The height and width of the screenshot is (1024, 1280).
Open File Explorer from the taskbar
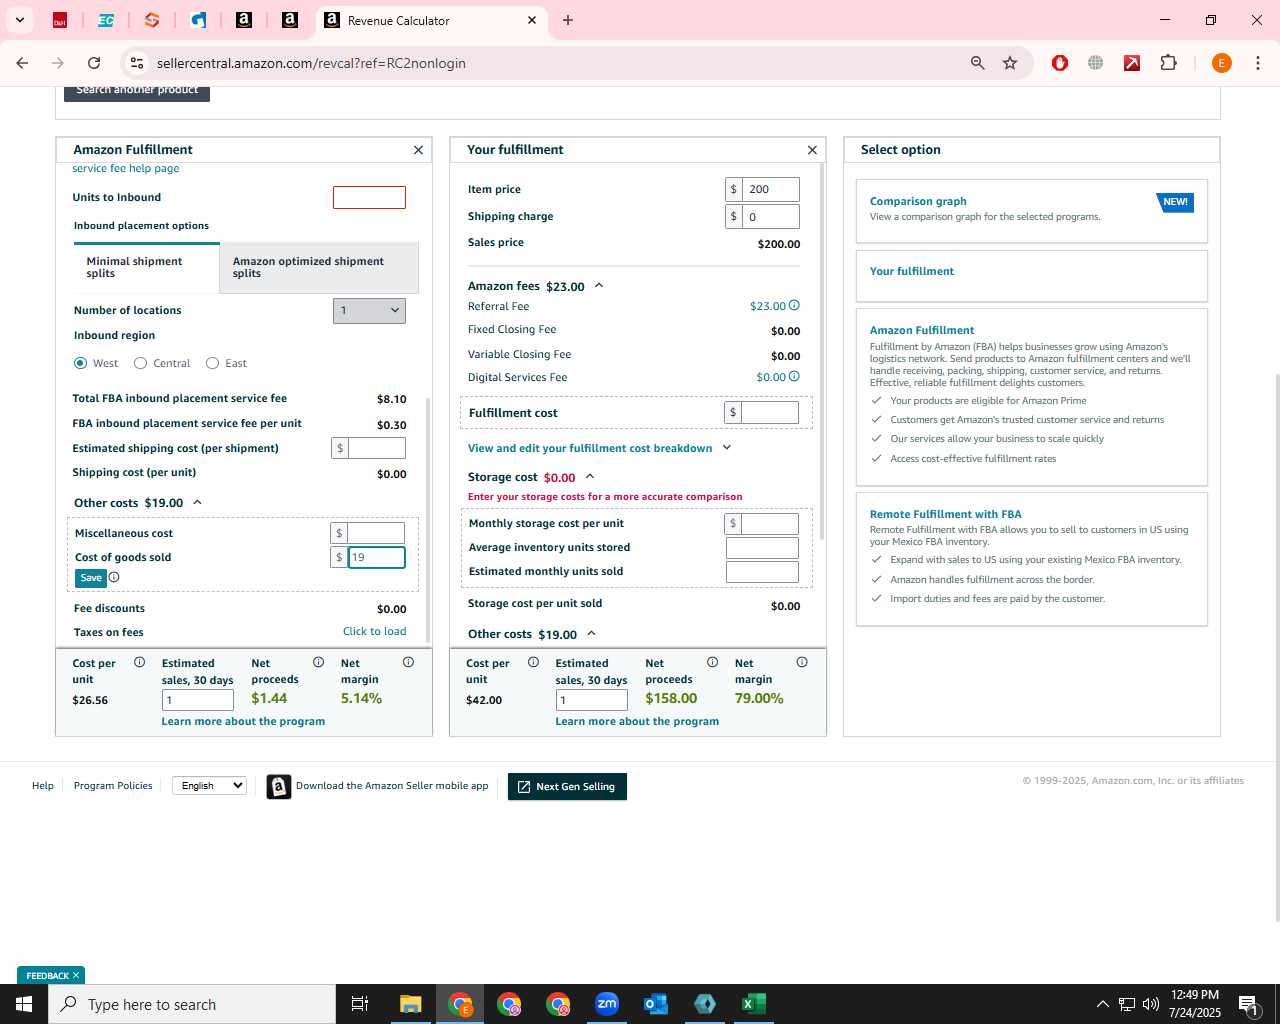(x=411, y=1004)
